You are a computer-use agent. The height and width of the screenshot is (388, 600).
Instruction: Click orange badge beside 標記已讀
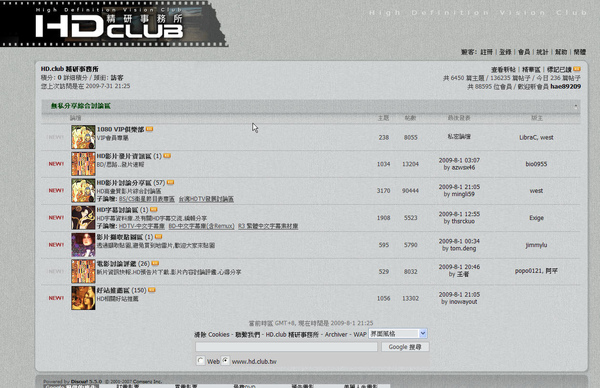point(577,69)
